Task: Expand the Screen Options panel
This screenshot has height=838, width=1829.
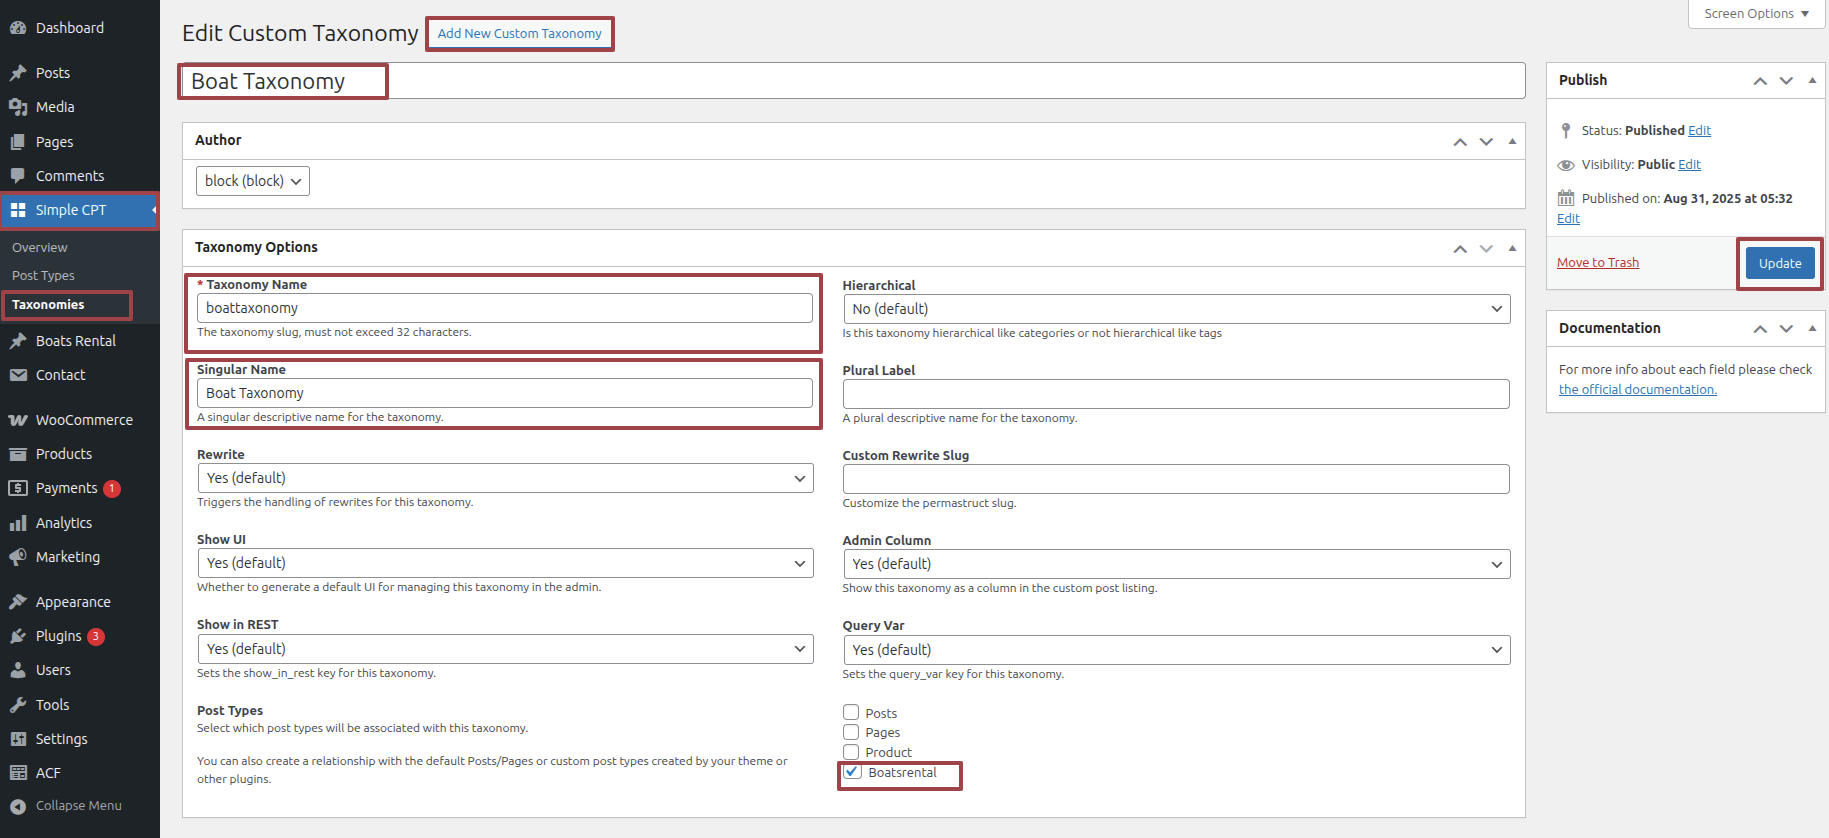Action: tap(1756, 14)
